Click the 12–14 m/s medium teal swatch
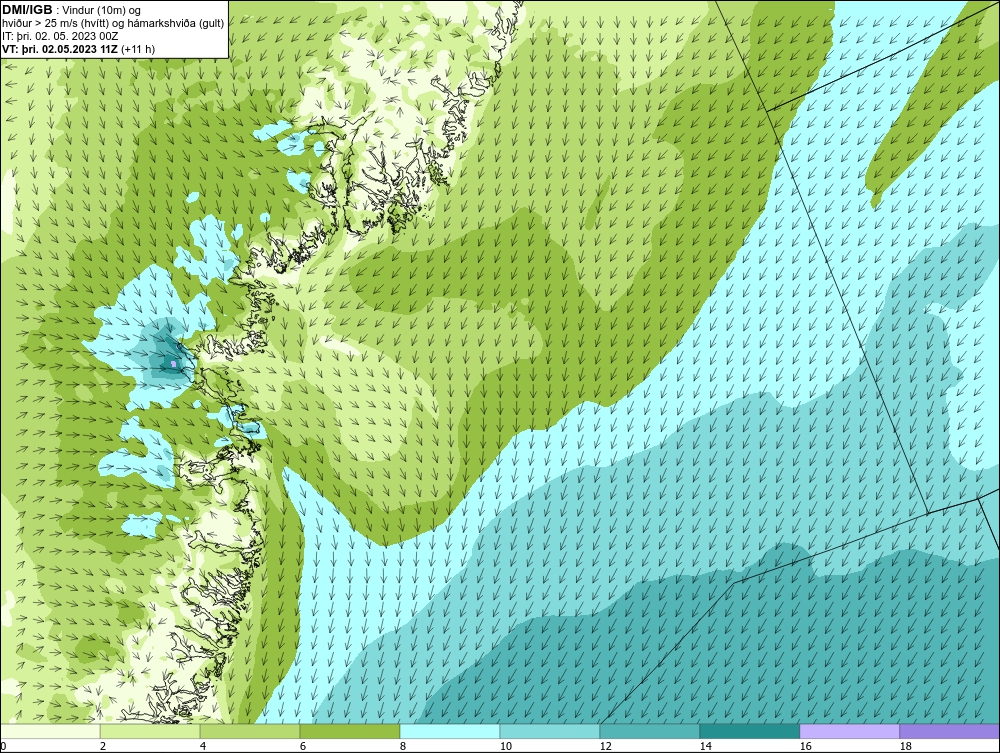The width and height of the screenshot is (1000, 753). (649, 731)
